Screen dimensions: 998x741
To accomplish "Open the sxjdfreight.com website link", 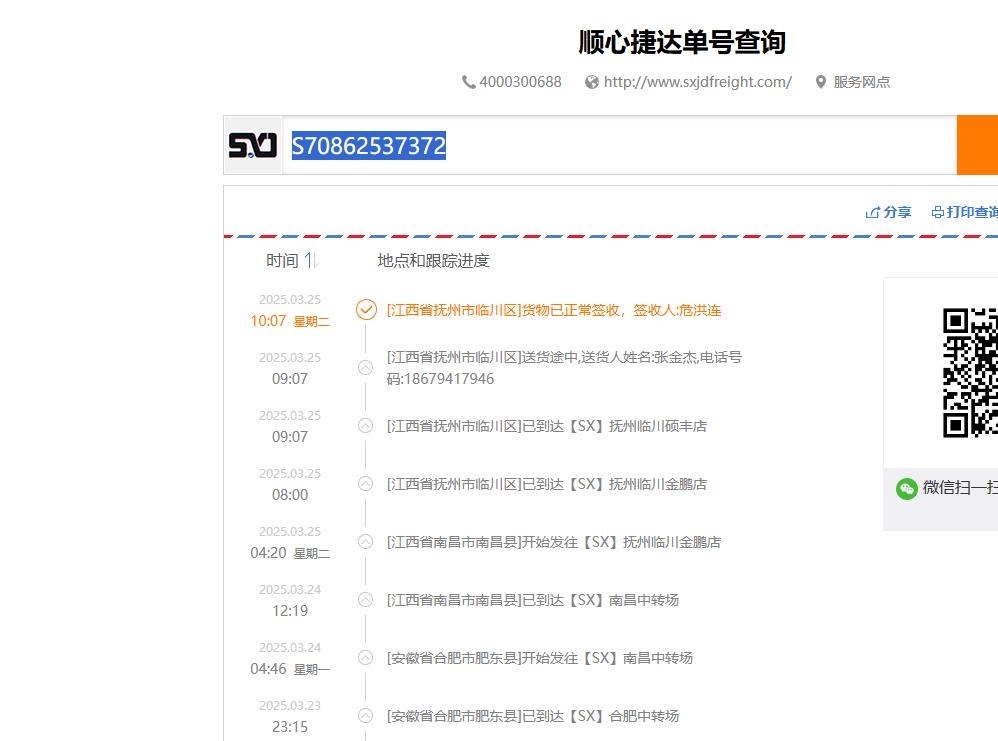I will 698,82.
